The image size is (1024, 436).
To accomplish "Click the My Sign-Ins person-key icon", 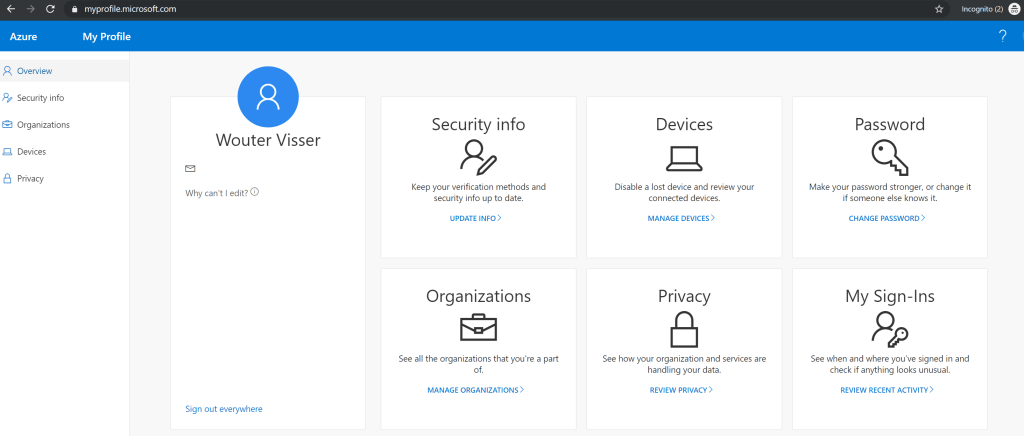I will (889, 328).
